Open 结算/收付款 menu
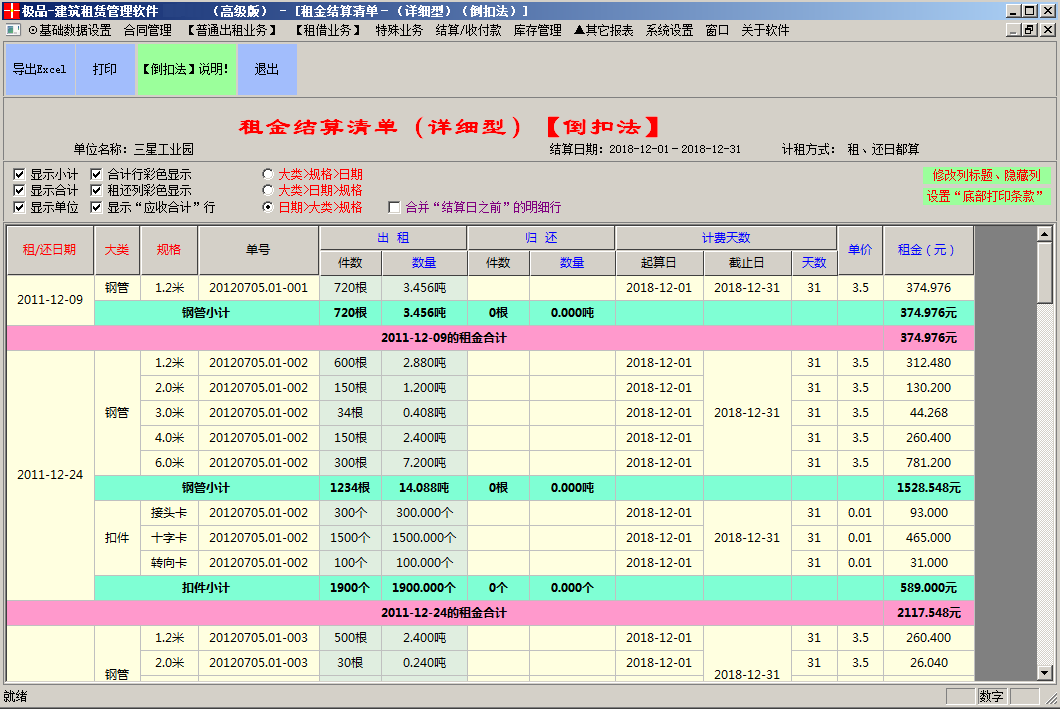 tap(468, 30)
